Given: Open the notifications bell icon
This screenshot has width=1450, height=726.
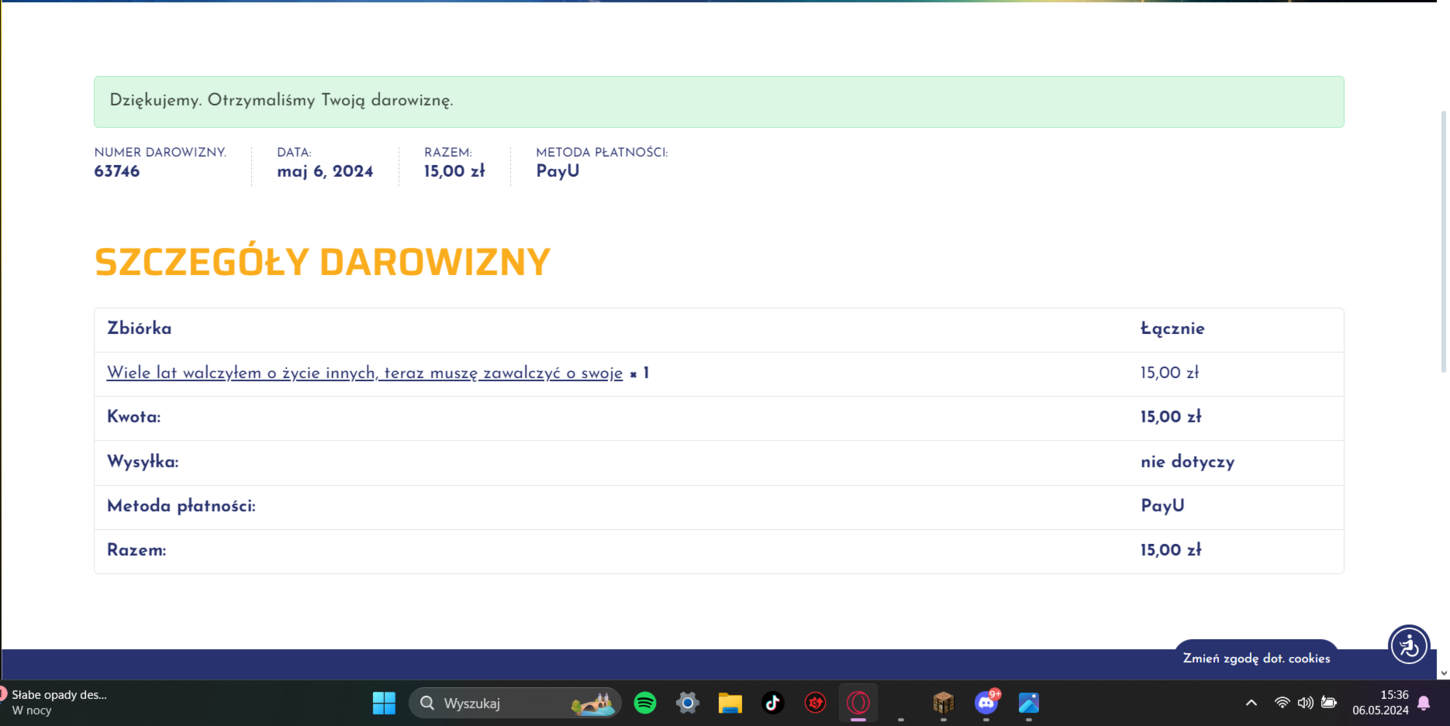Looking at the screenshot, I should tap(1424, 703).
